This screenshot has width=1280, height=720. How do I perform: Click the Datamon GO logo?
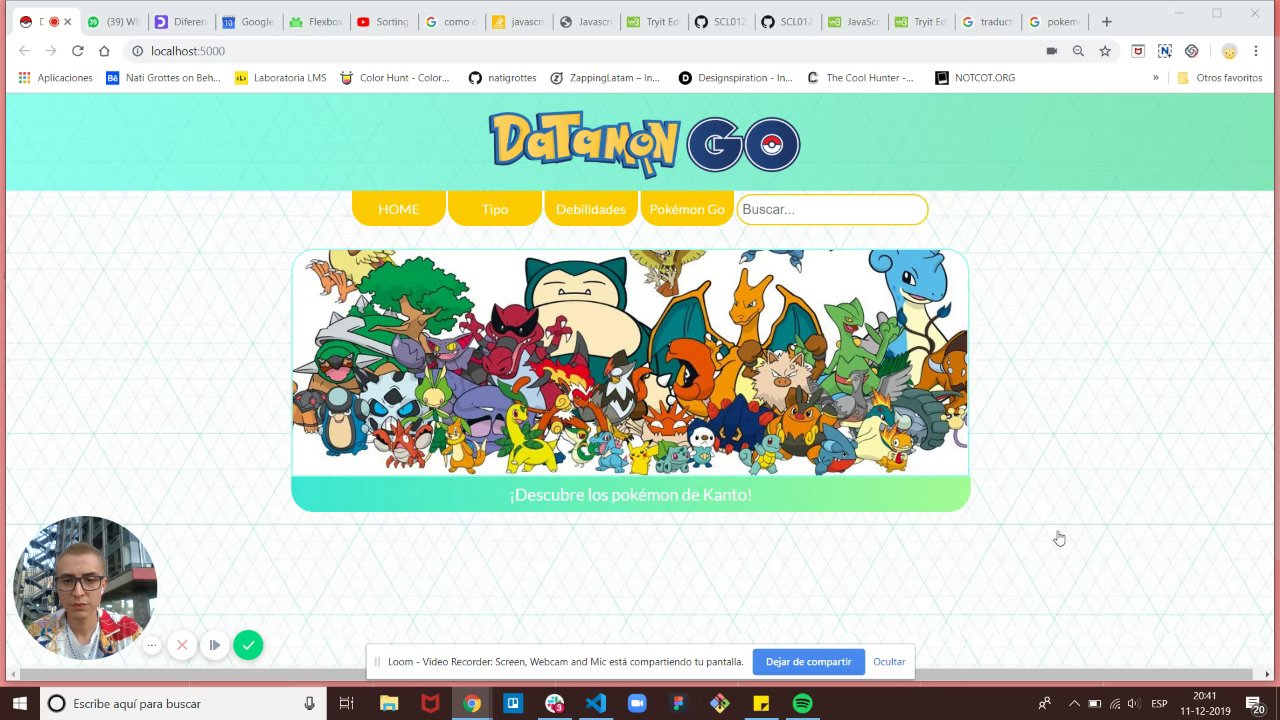[644, 144]
